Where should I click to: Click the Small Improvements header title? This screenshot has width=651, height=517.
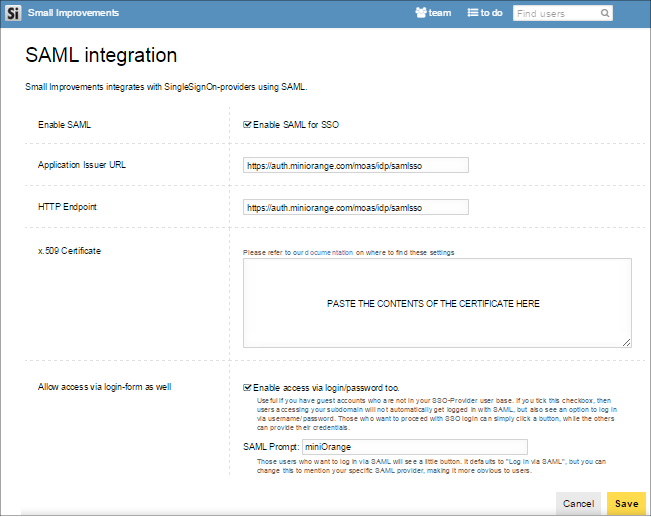[x=73, y=13]
